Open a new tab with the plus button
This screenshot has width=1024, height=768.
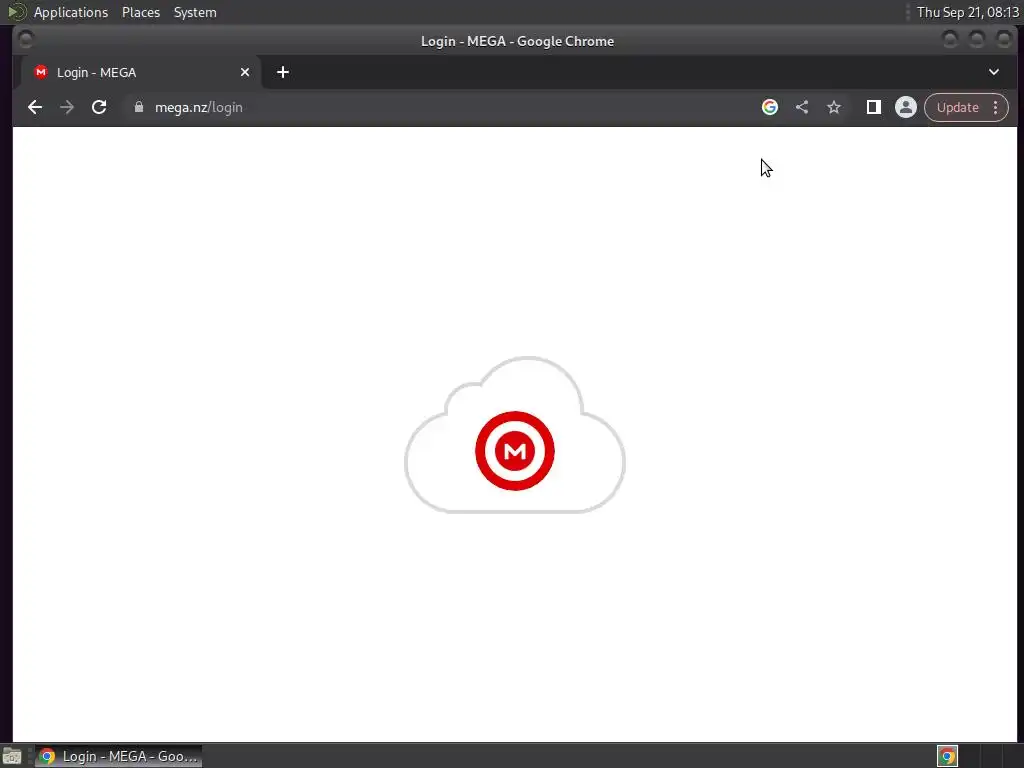tap(283, 72)
